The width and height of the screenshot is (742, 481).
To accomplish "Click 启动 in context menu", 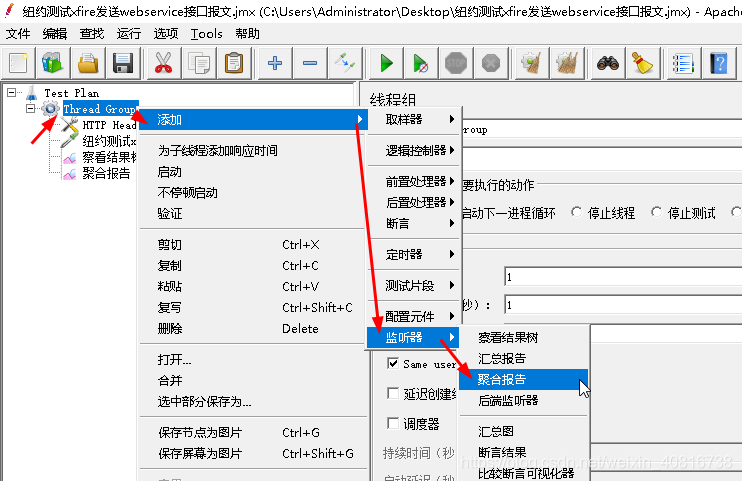I will tap(253, 172).
